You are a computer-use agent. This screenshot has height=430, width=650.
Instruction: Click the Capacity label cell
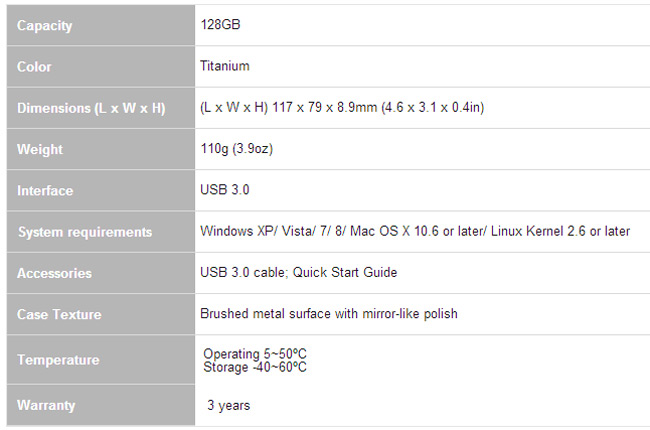click(45, 25)
